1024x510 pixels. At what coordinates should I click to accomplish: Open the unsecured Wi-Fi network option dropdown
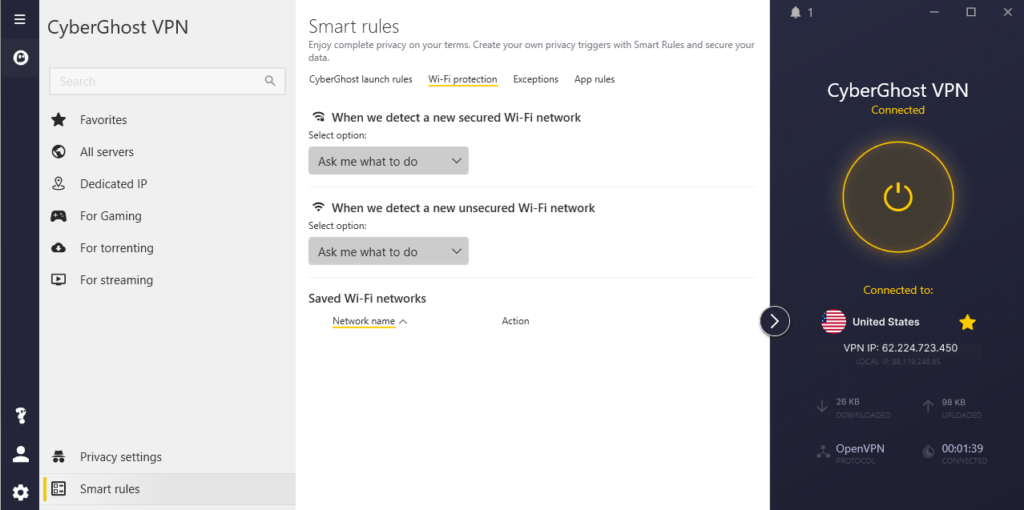[389, 251]
